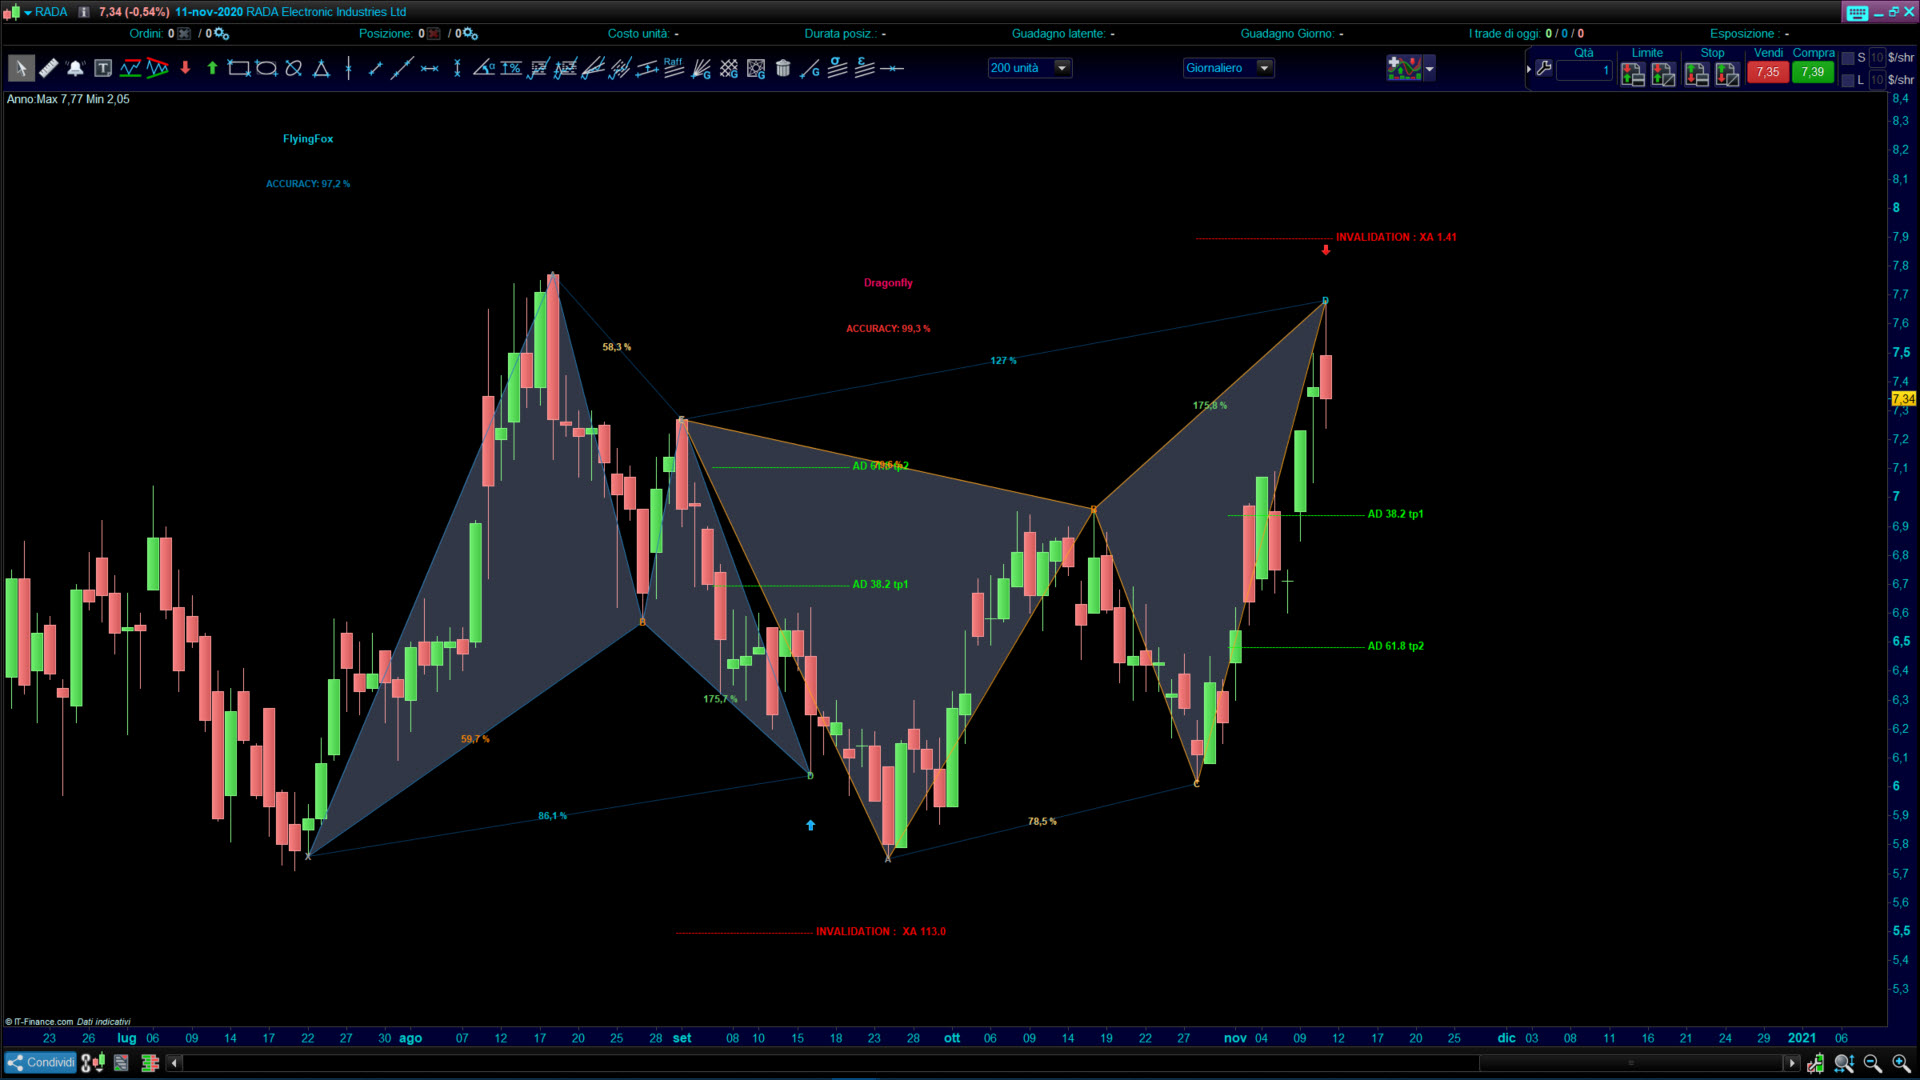Open the 200 unità dropdown
The image size is (1920, 1080).
(x=1062, y=68)
